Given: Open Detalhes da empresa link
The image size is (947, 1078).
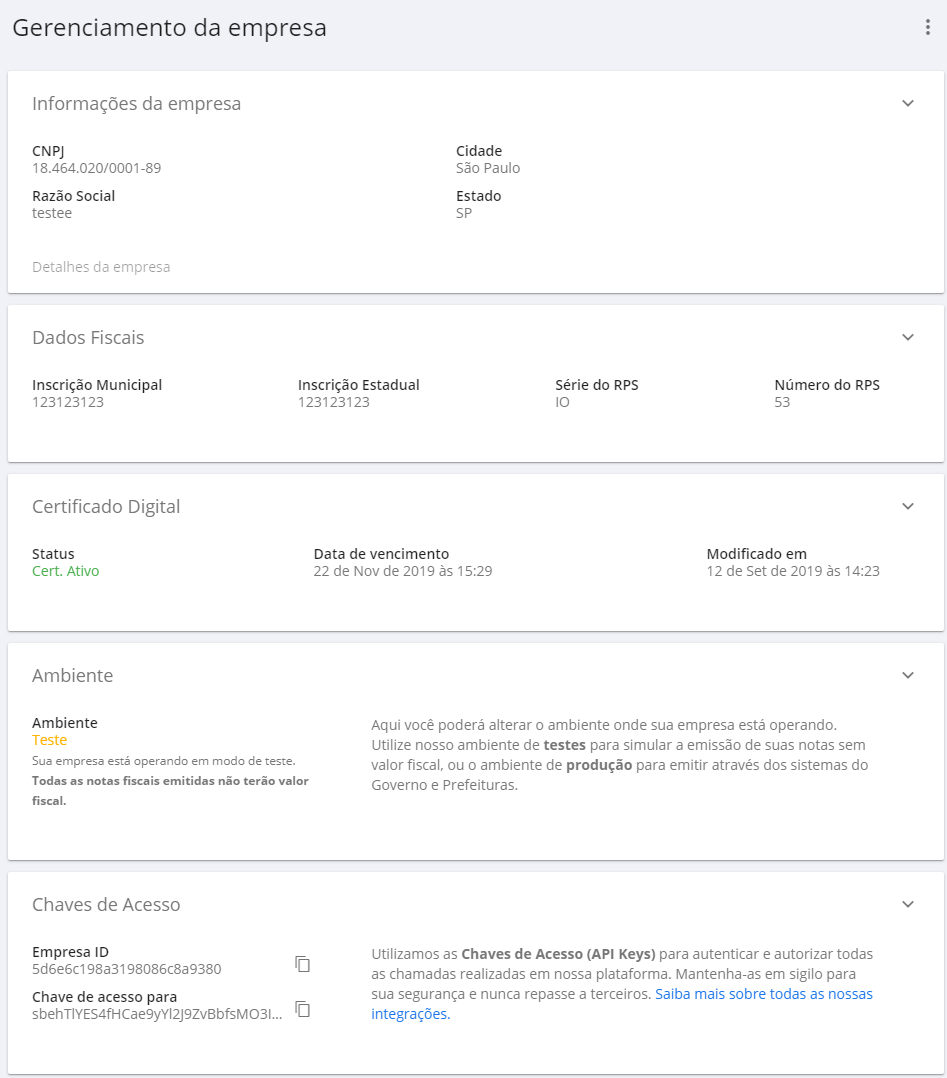Looking at the screenshot, I should coord(101,267).
